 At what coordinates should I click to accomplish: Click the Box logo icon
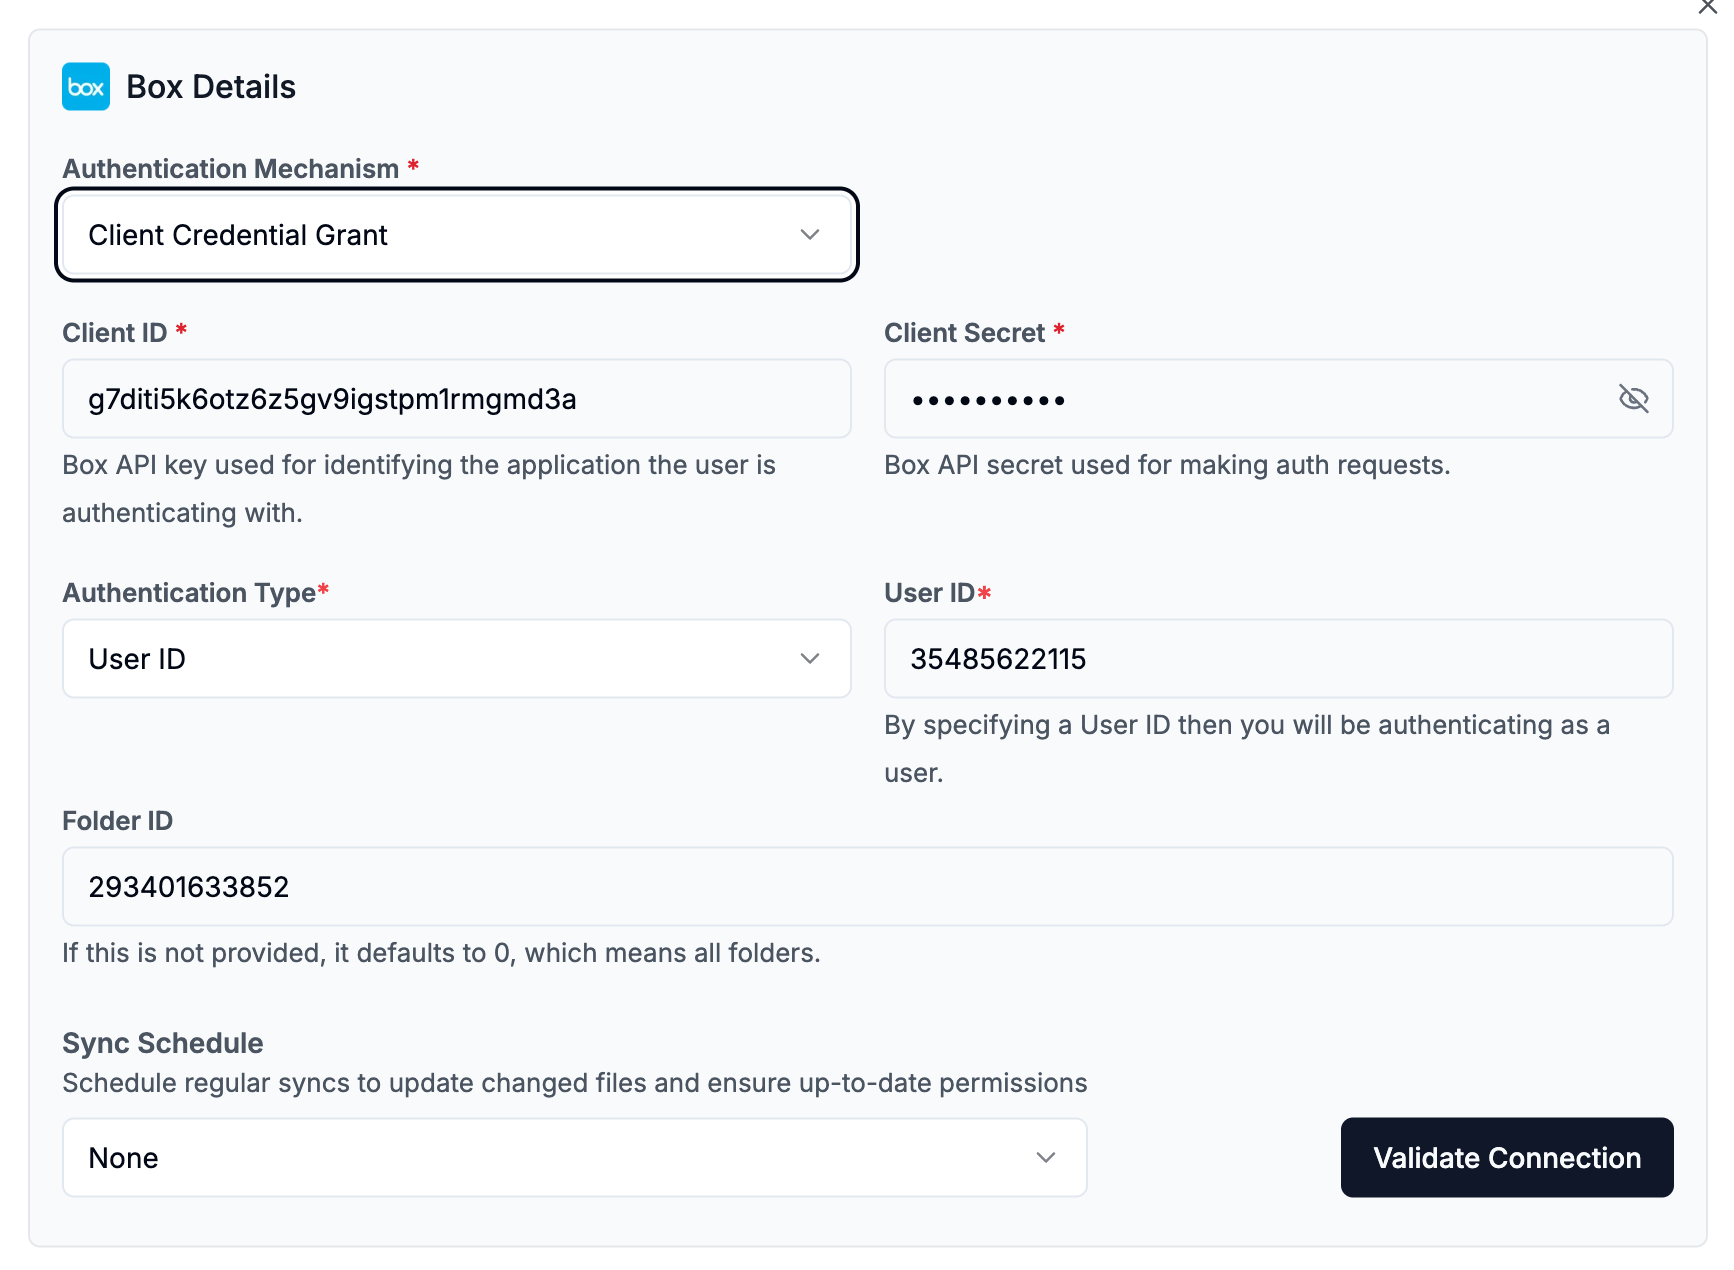(x=86, y=87)
